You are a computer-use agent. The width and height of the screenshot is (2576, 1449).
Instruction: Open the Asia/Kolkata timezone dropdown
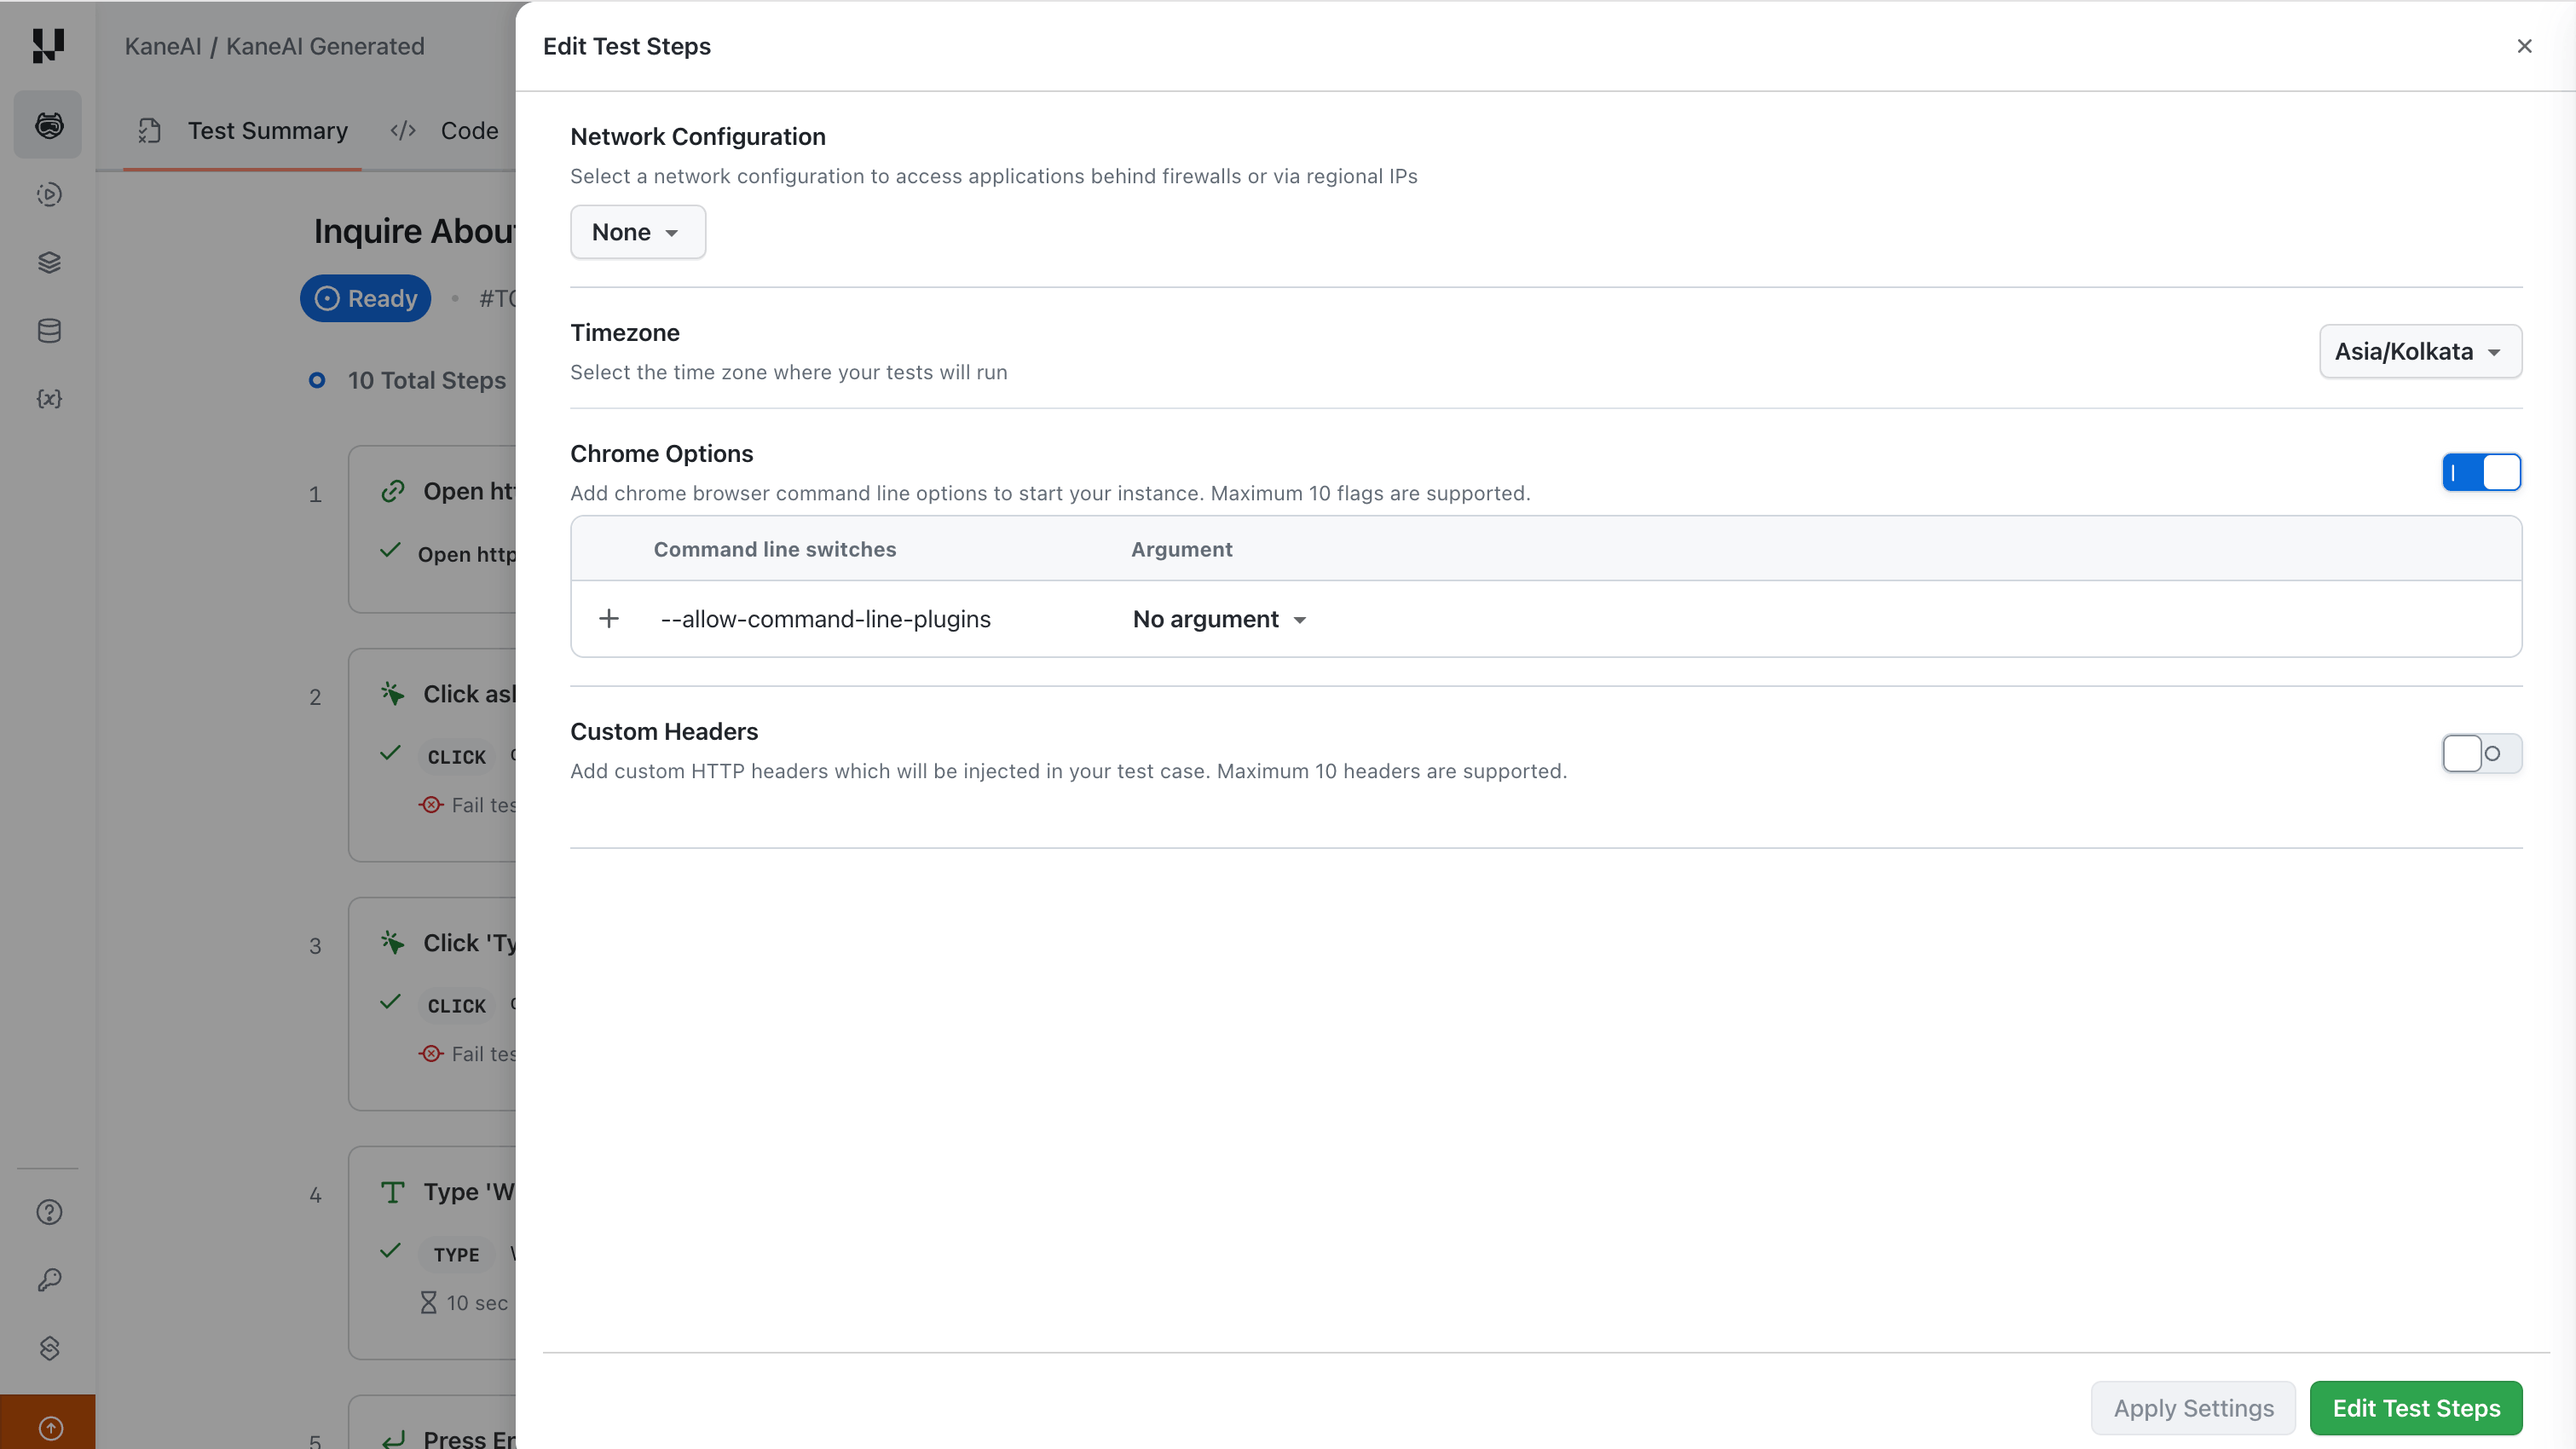(2420, 351)
